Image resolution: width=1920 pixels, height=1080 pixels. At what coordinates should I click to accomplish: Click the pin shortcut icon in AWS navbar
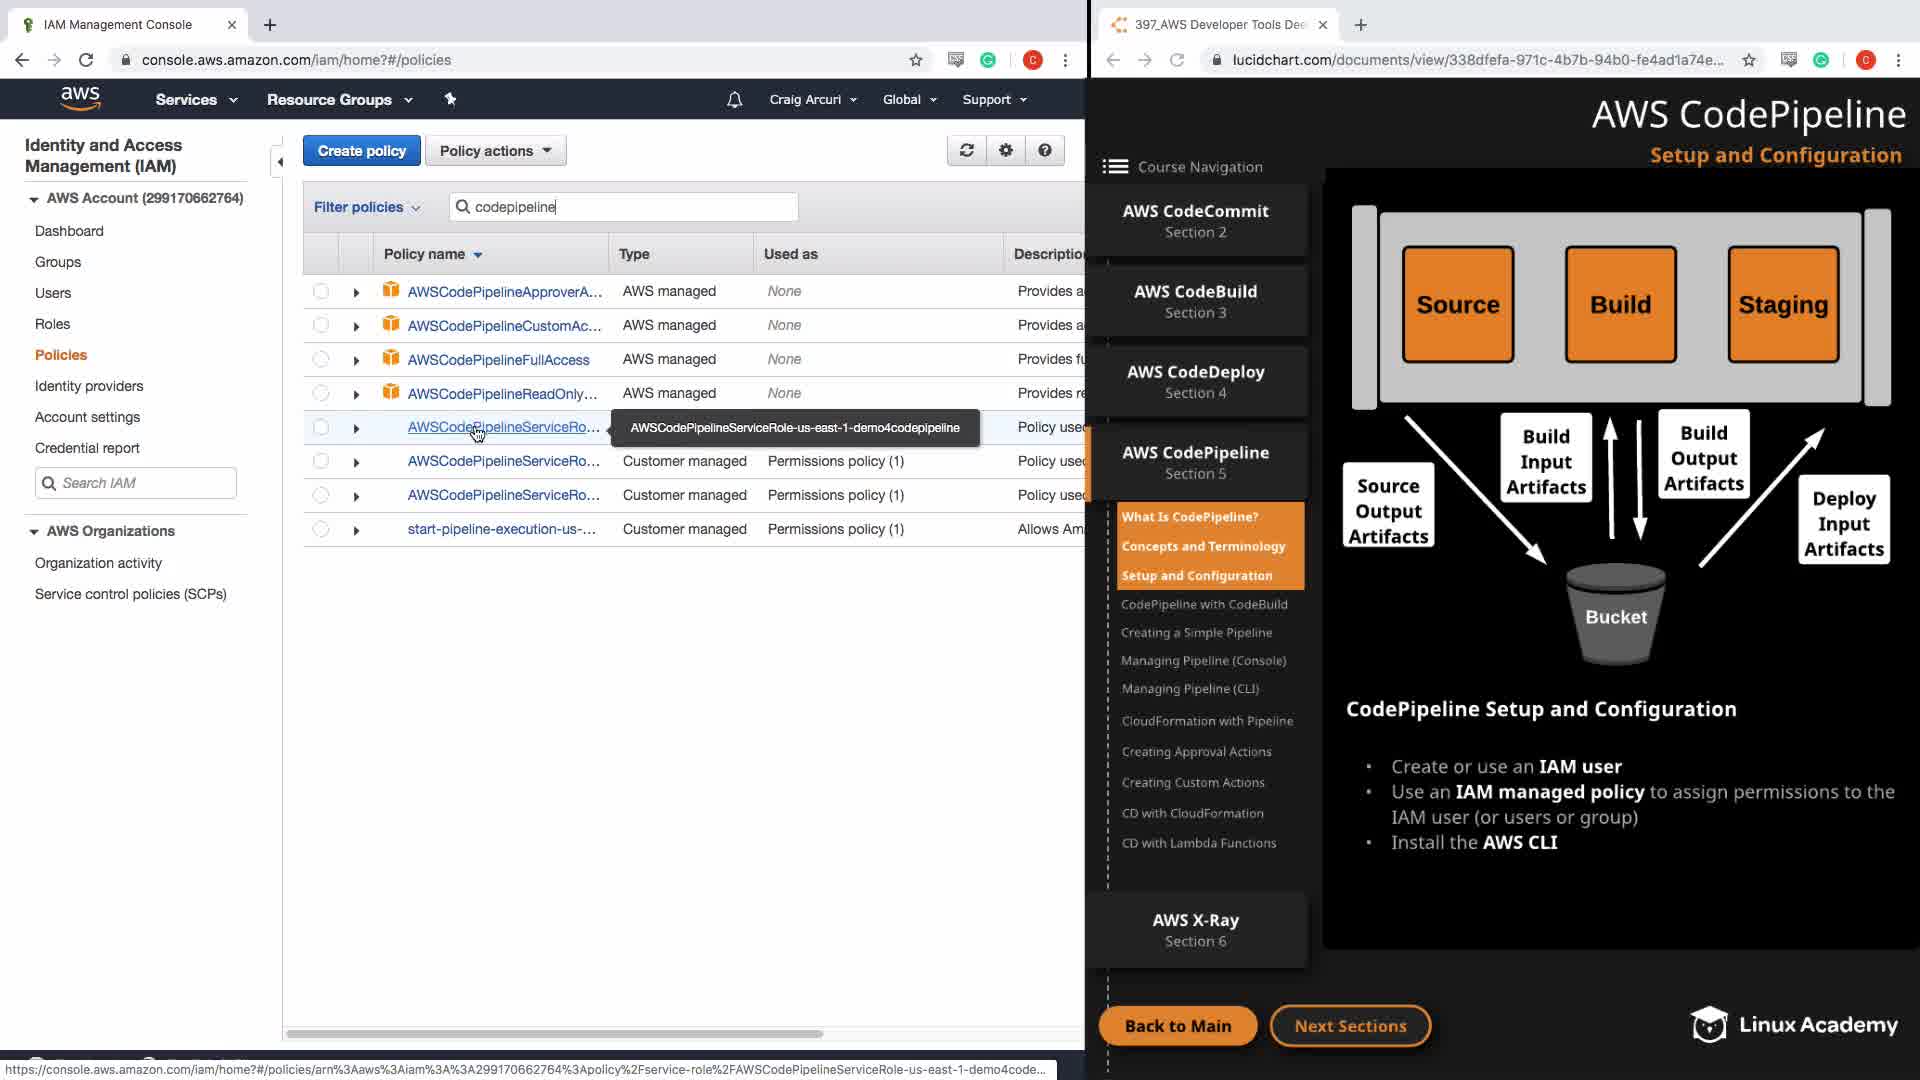pyautogui.click(x=450, y=99)
